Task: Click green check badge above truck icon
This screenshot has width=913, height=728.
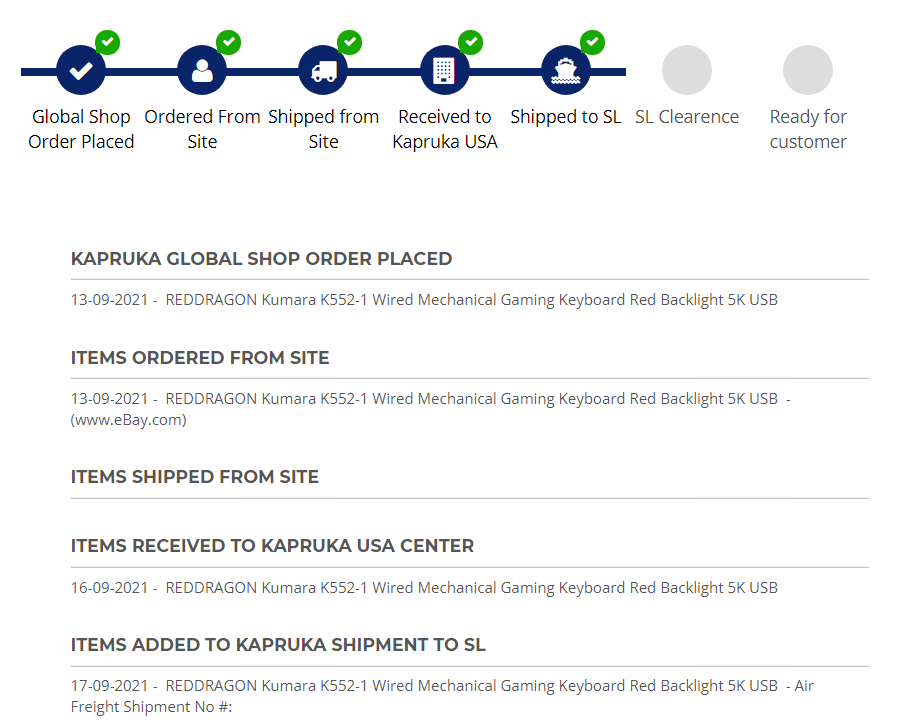Action: click(x=350, y=43)
